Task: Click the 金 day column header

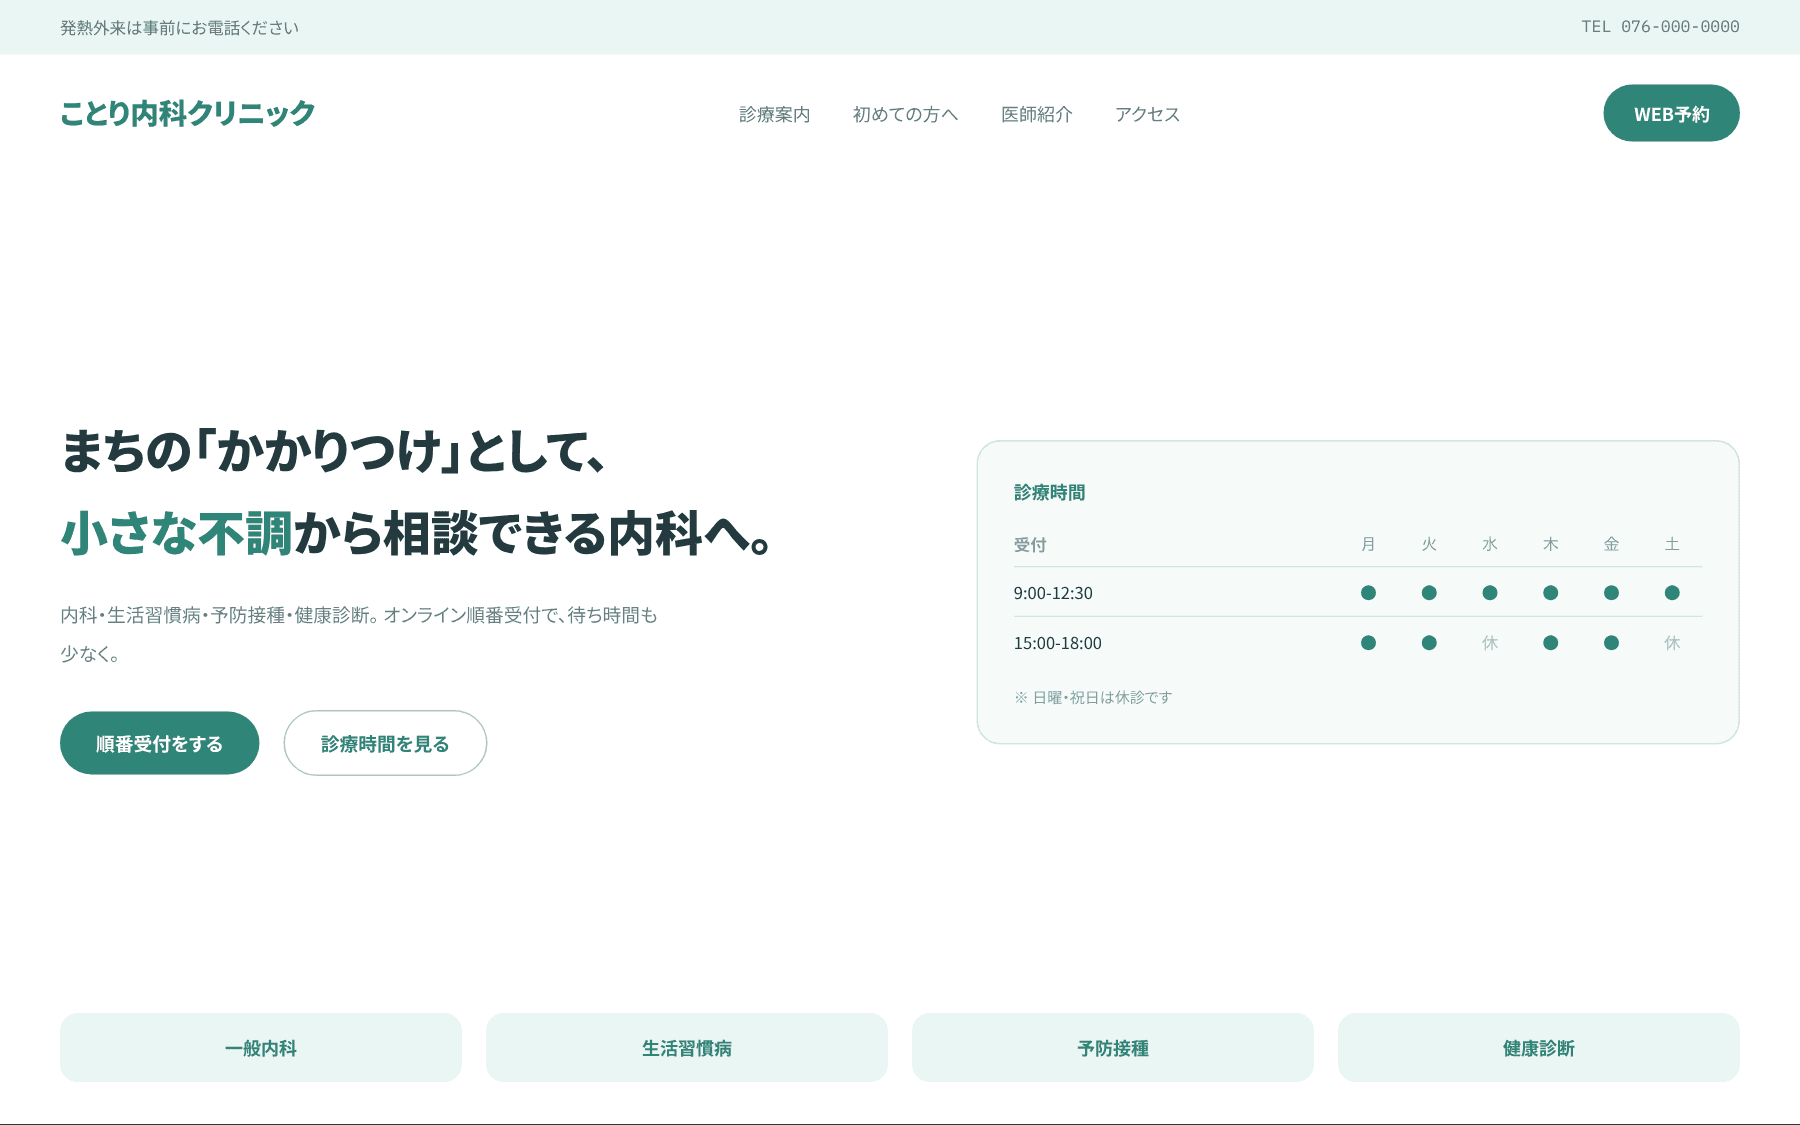Action: 1611,544
